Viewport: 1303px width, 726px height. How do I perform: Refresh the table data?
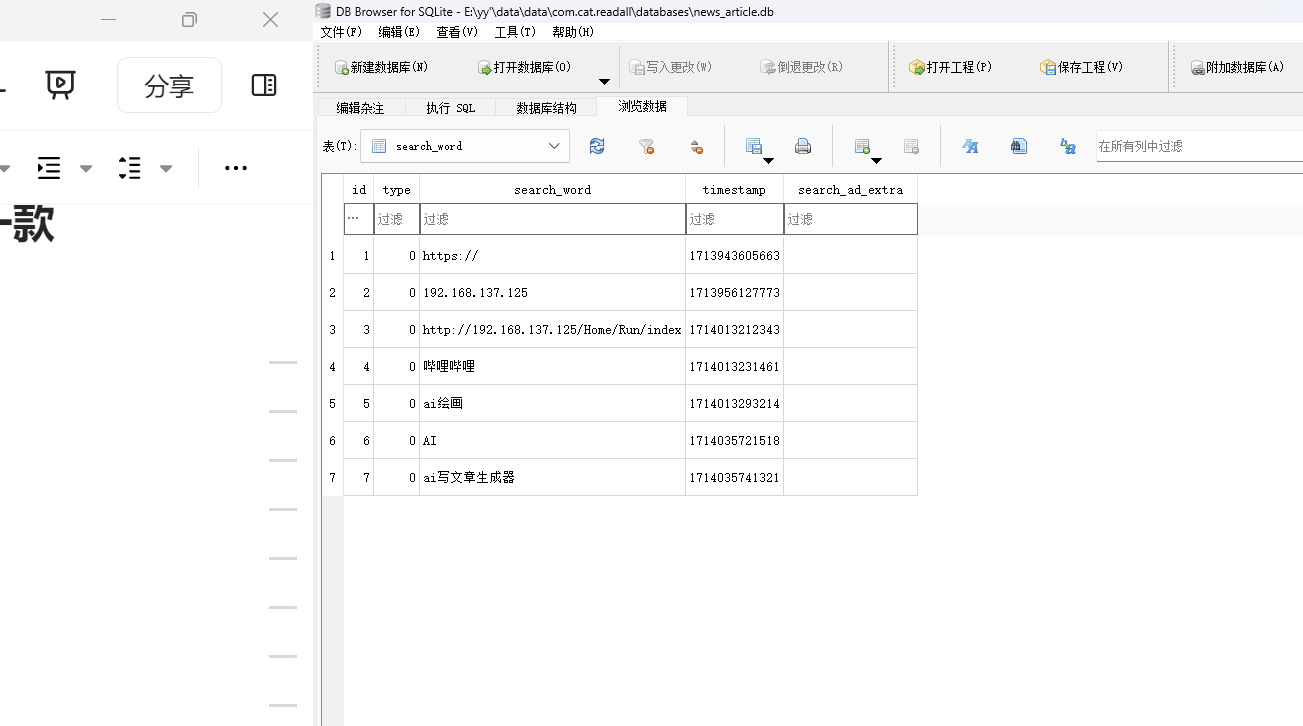pyautogui.click(x=597, y=146)
